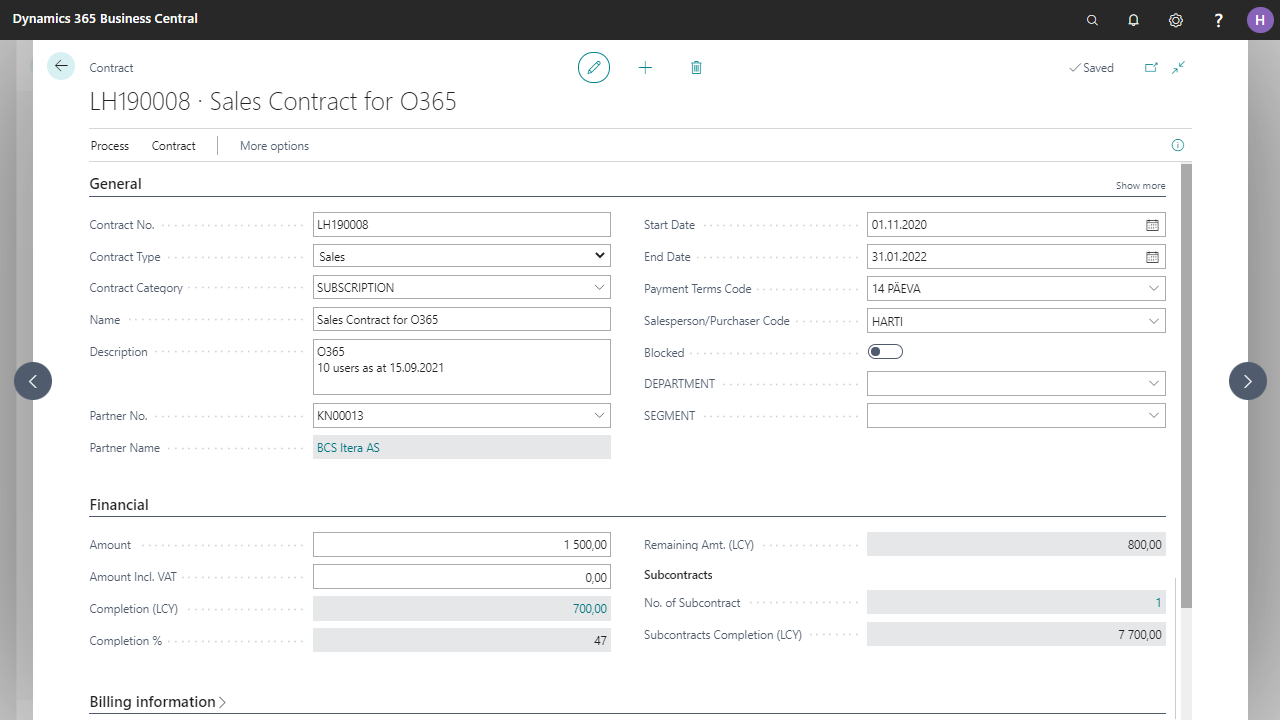
Task: Toggle the Blocked switch
Action: click(x=886, y=352)
